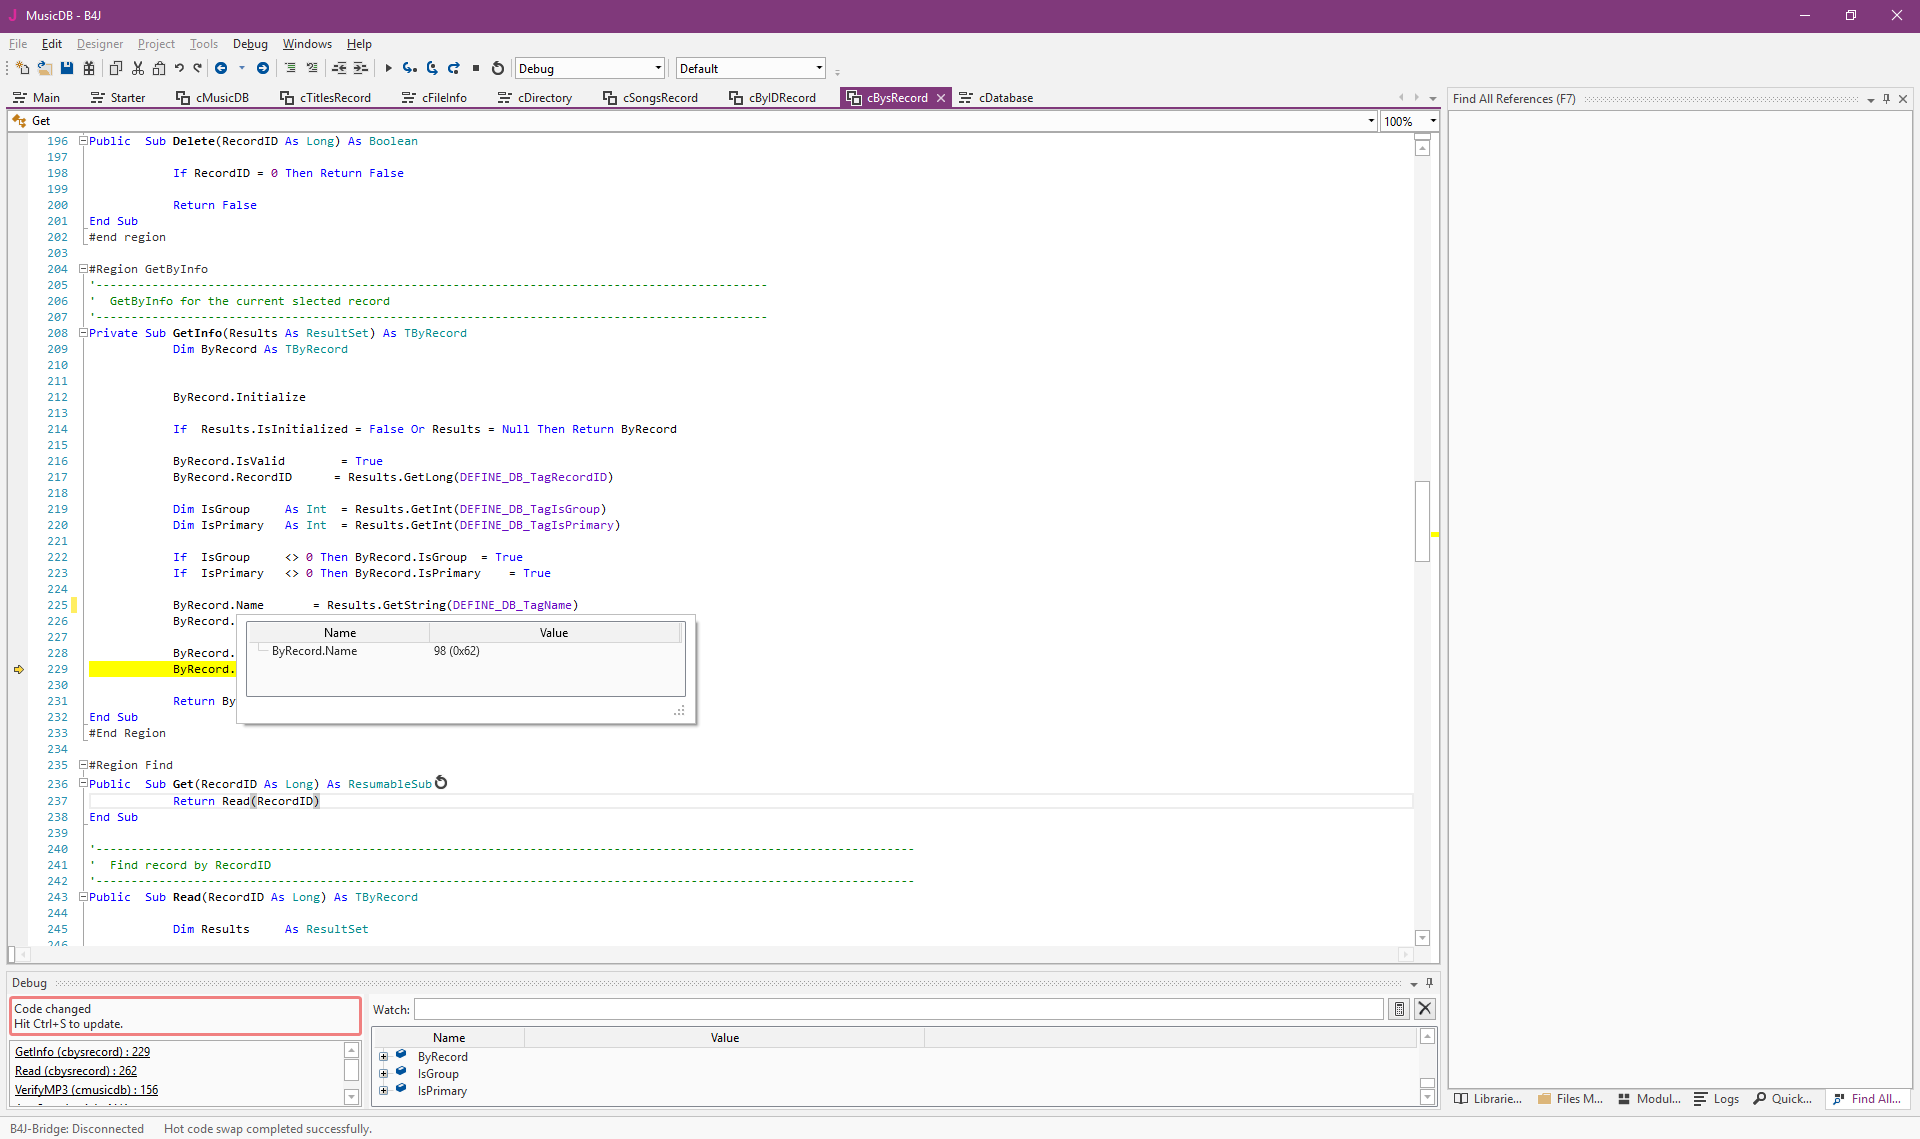The height and width of the screenshot is (1139, 1920).
Task: Save all modified files
Action: [x=88, y=68]
